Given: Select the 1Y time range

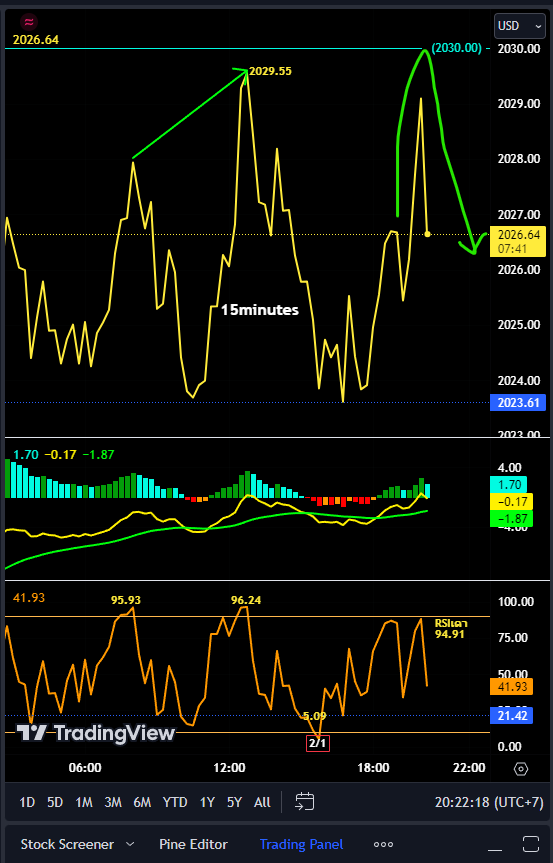Looking at the screenshot, I should 207,802.
